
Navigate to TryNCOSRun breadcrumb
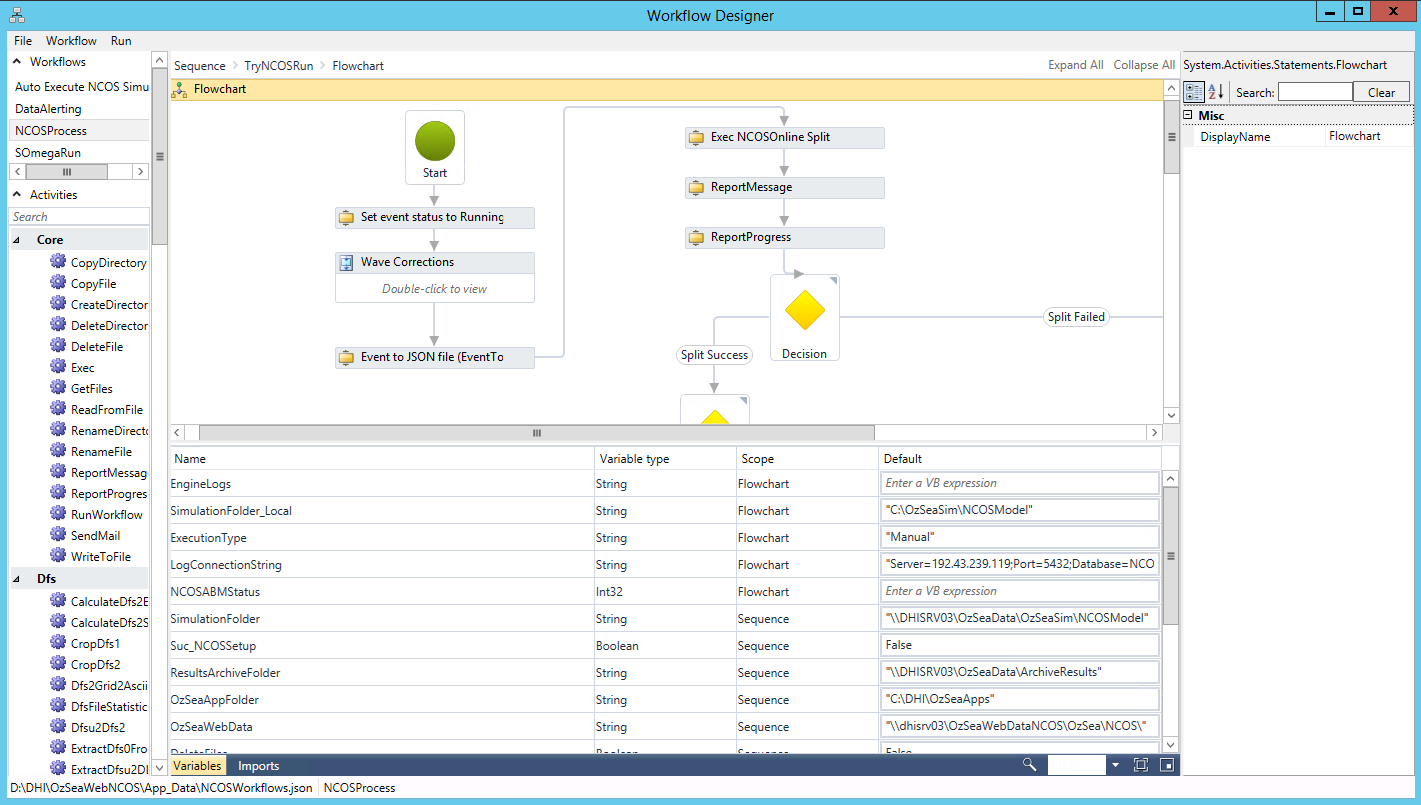[279, 66]
